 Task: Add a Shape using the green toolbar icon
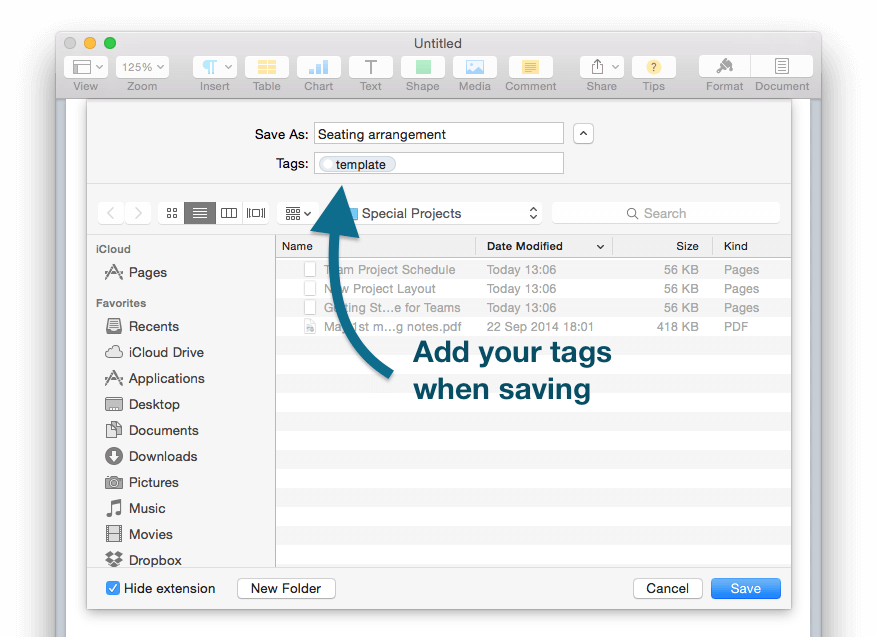coord(422,67)
